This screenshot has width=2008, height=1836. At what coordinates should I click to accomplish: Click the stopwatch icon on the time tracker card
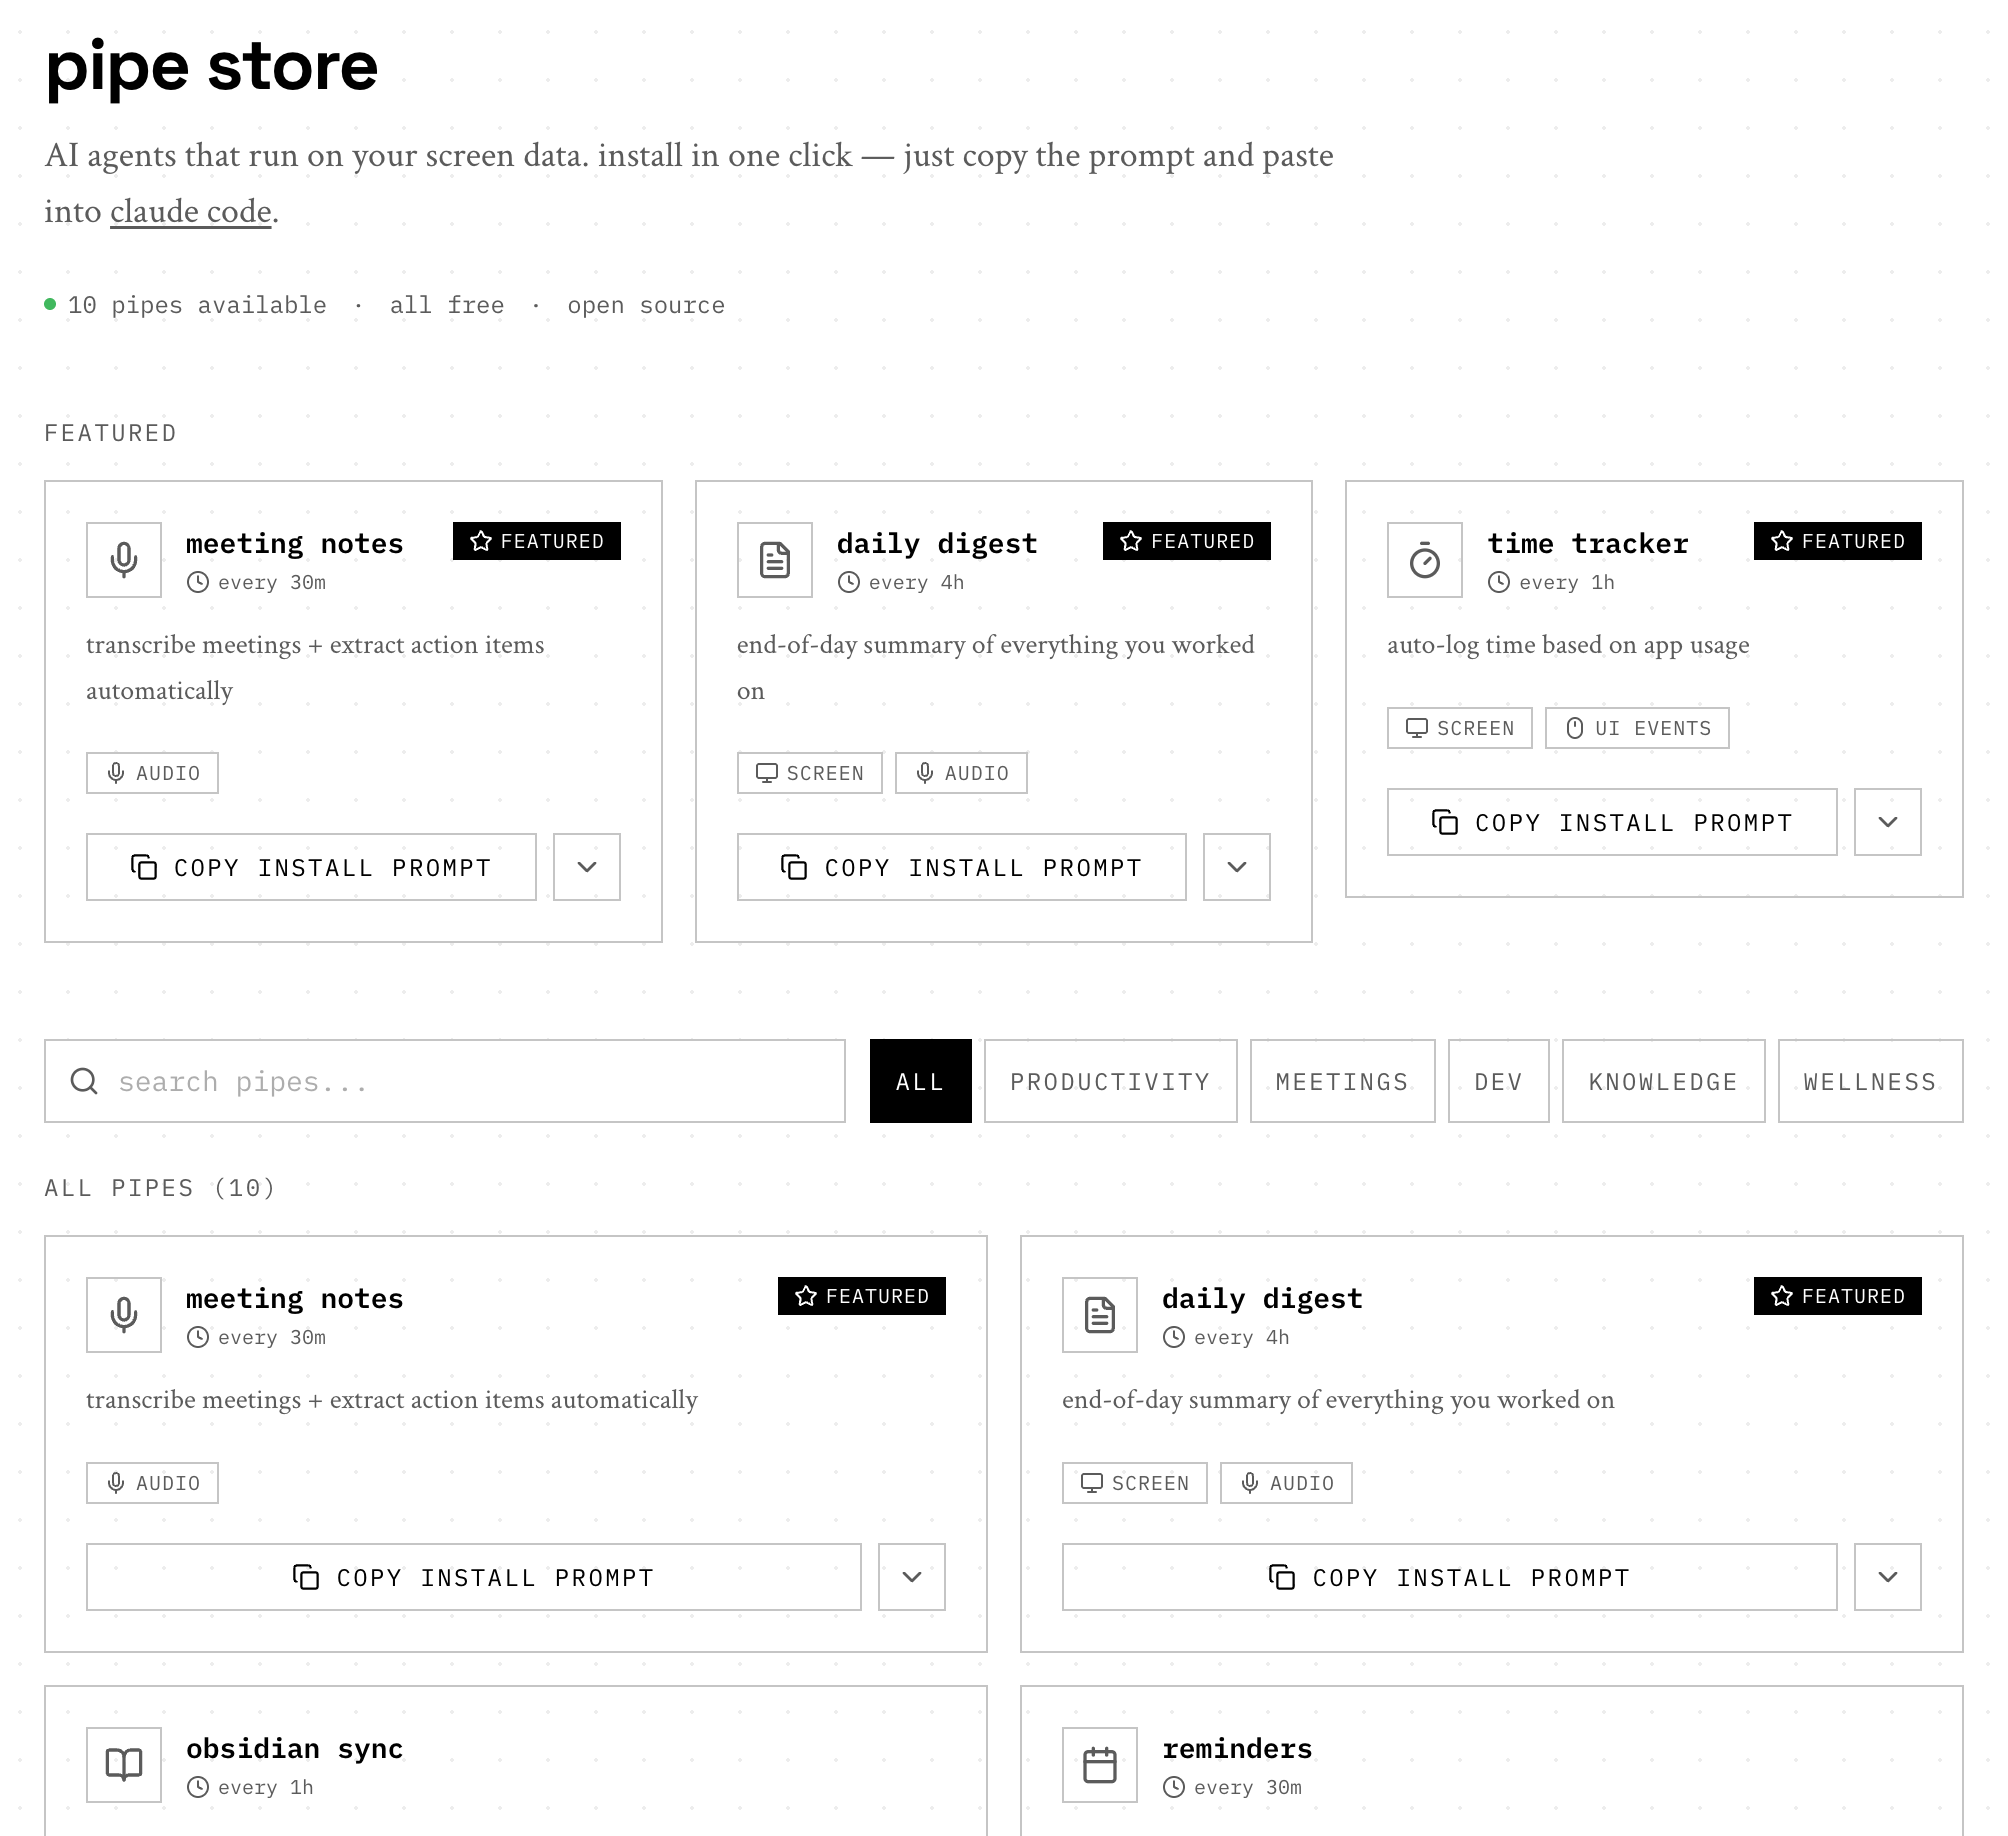pyautogui.click(x=1425, y=560)
